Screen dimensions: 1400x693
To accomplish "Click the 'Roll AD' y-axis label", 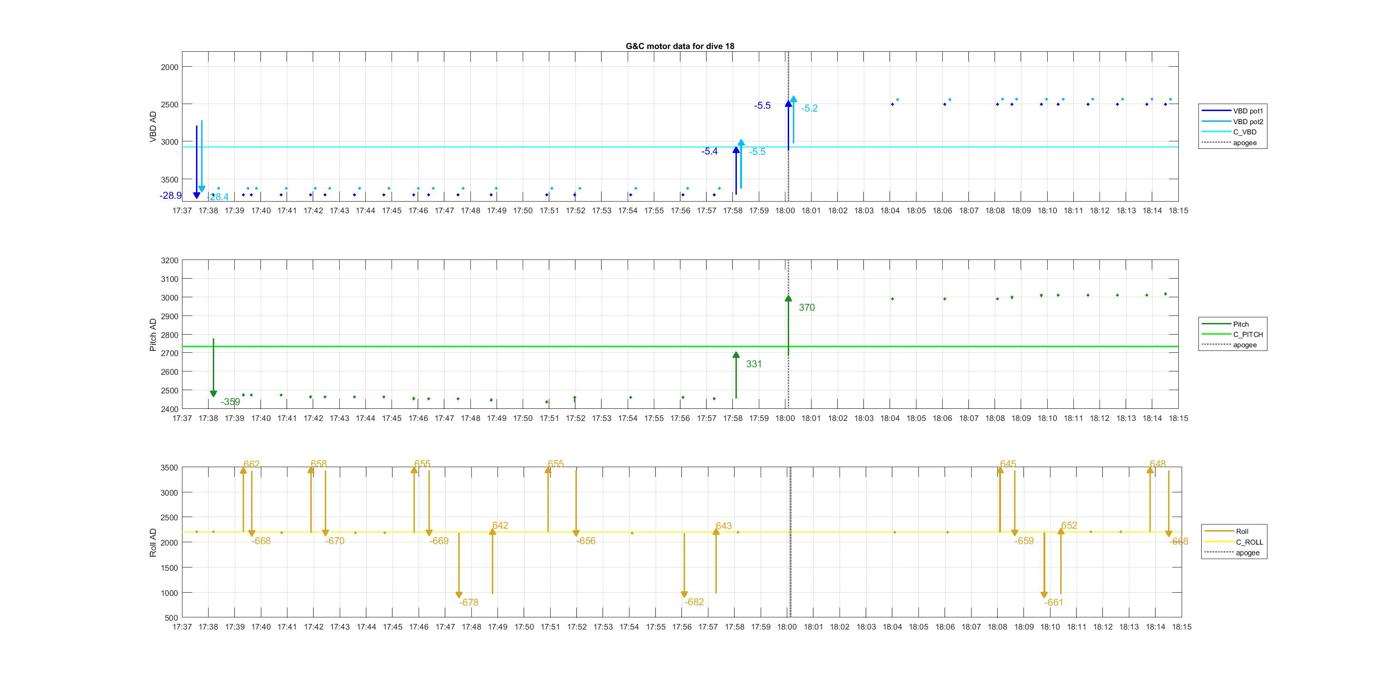I will tap(154, 542).
